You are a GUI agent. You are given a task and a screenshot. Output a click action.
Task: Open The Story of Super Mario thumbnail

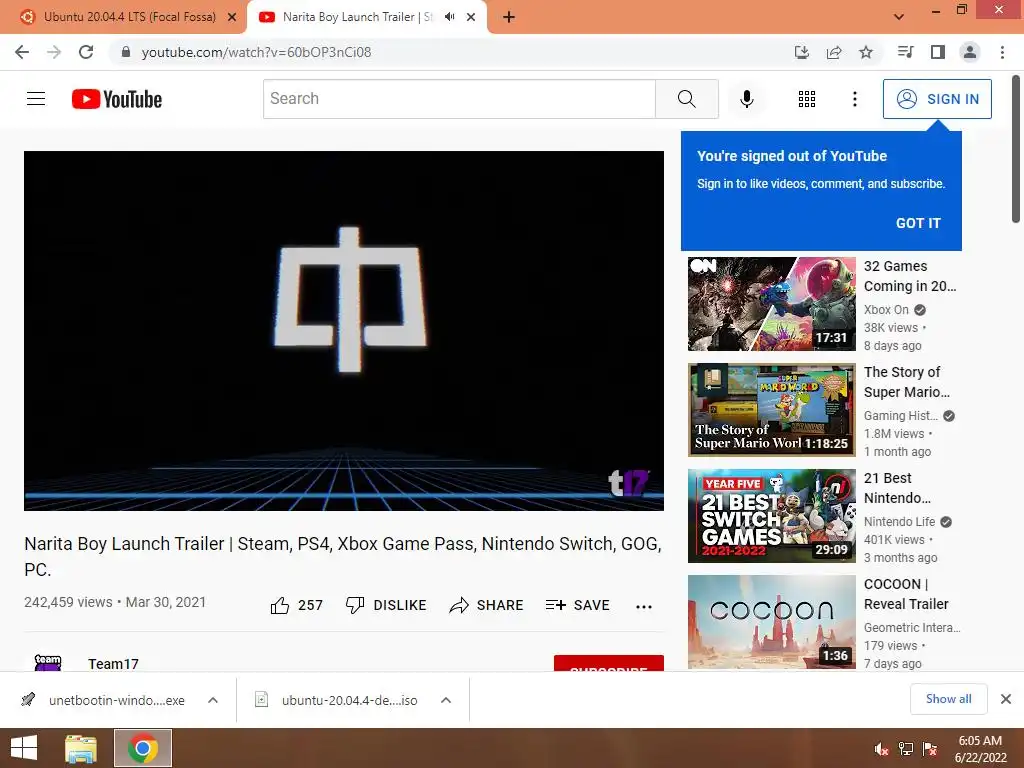[x=772, y=409]
